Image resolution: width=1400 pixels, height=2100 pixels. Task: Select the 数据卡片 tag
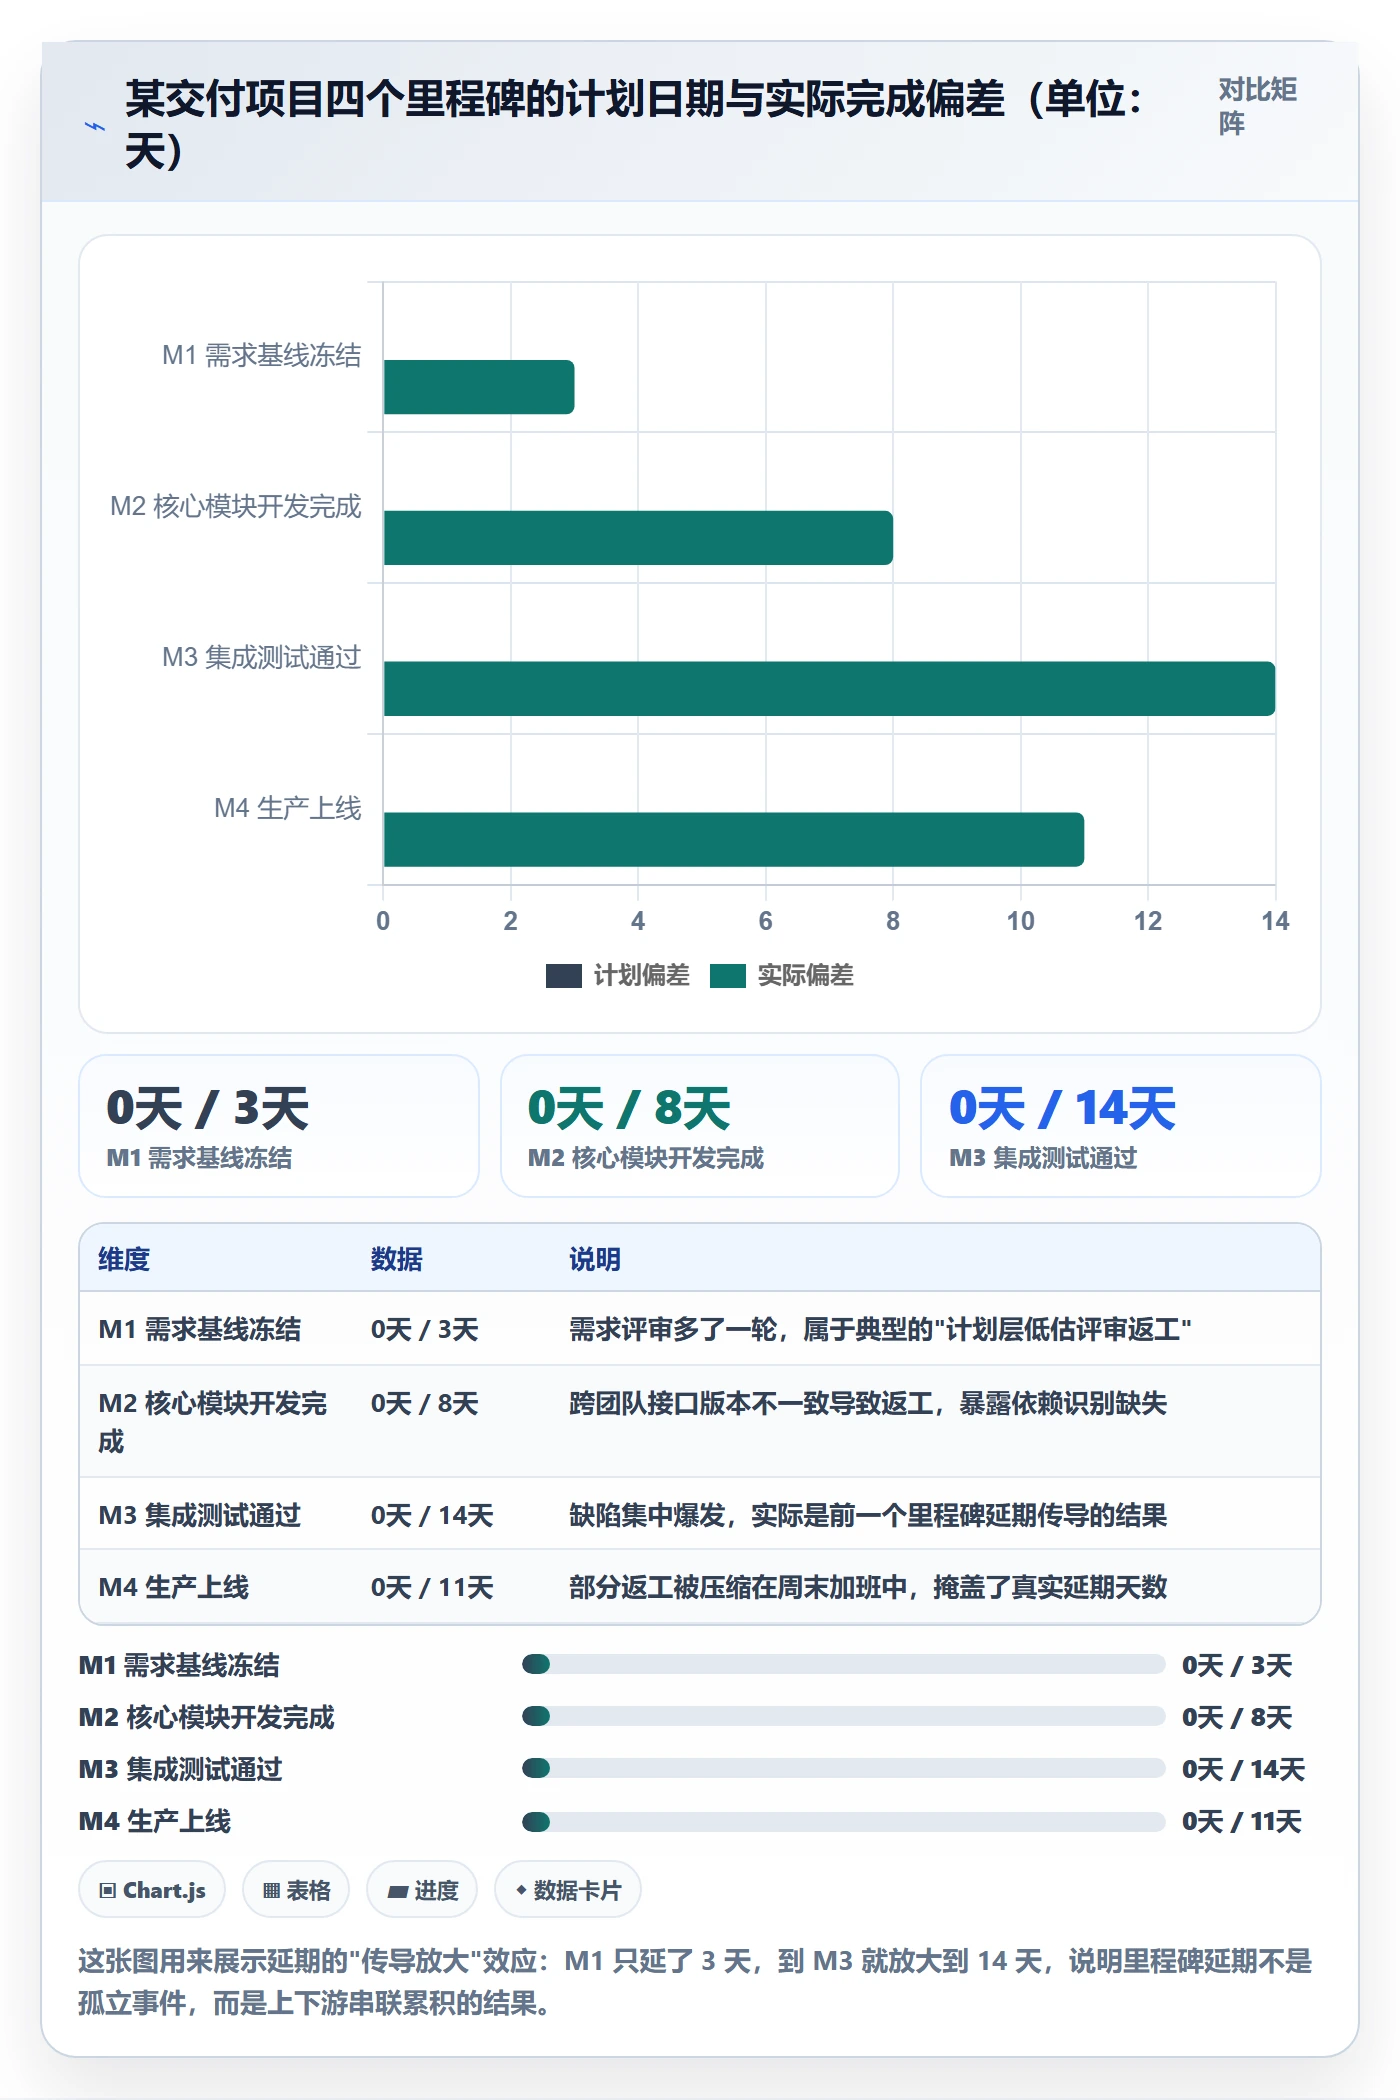(x=568, y=1890)
